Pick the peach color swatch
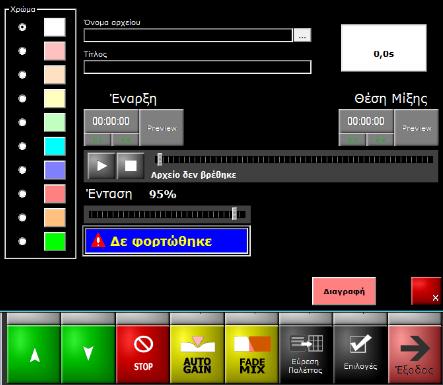The width and height of the screenshot is (443, 385). coord(55,75)
